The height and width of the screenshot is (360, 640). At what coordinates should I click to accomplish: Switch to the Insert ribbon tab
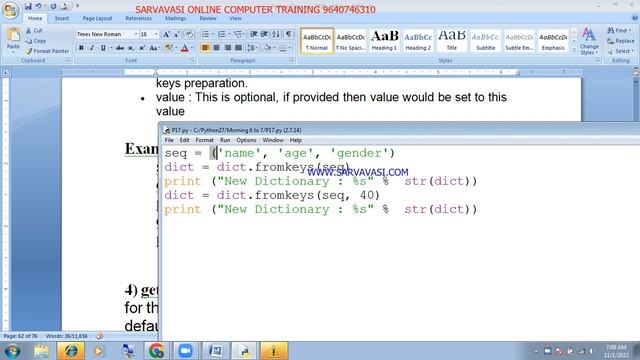[x=62, y=18]
